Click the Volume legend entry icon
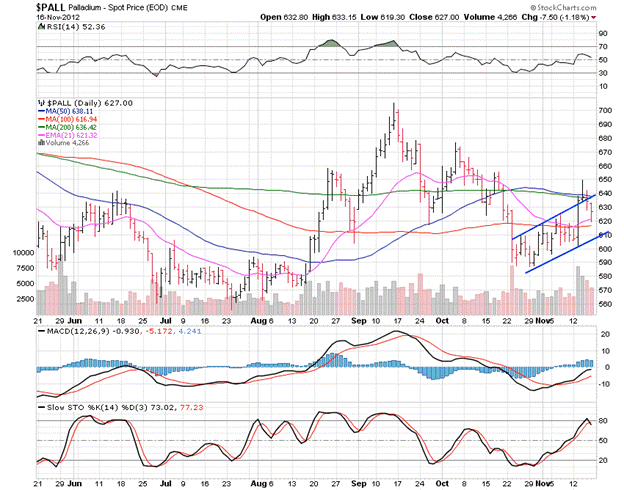624x490 pixels. pos(40,149)
